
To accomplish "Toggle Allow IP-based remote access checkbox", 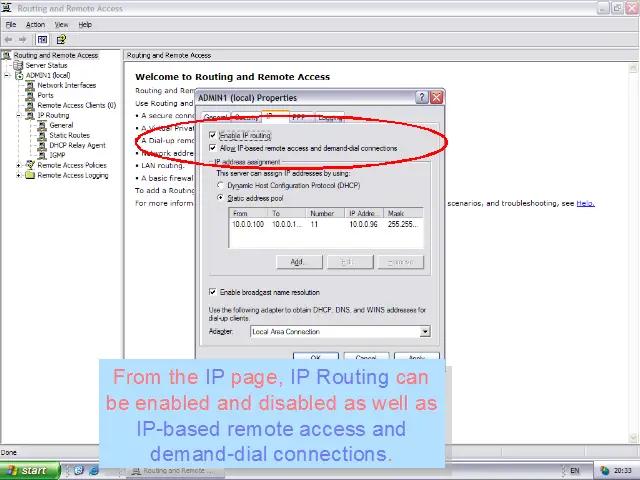I will [x=212, y=148].
